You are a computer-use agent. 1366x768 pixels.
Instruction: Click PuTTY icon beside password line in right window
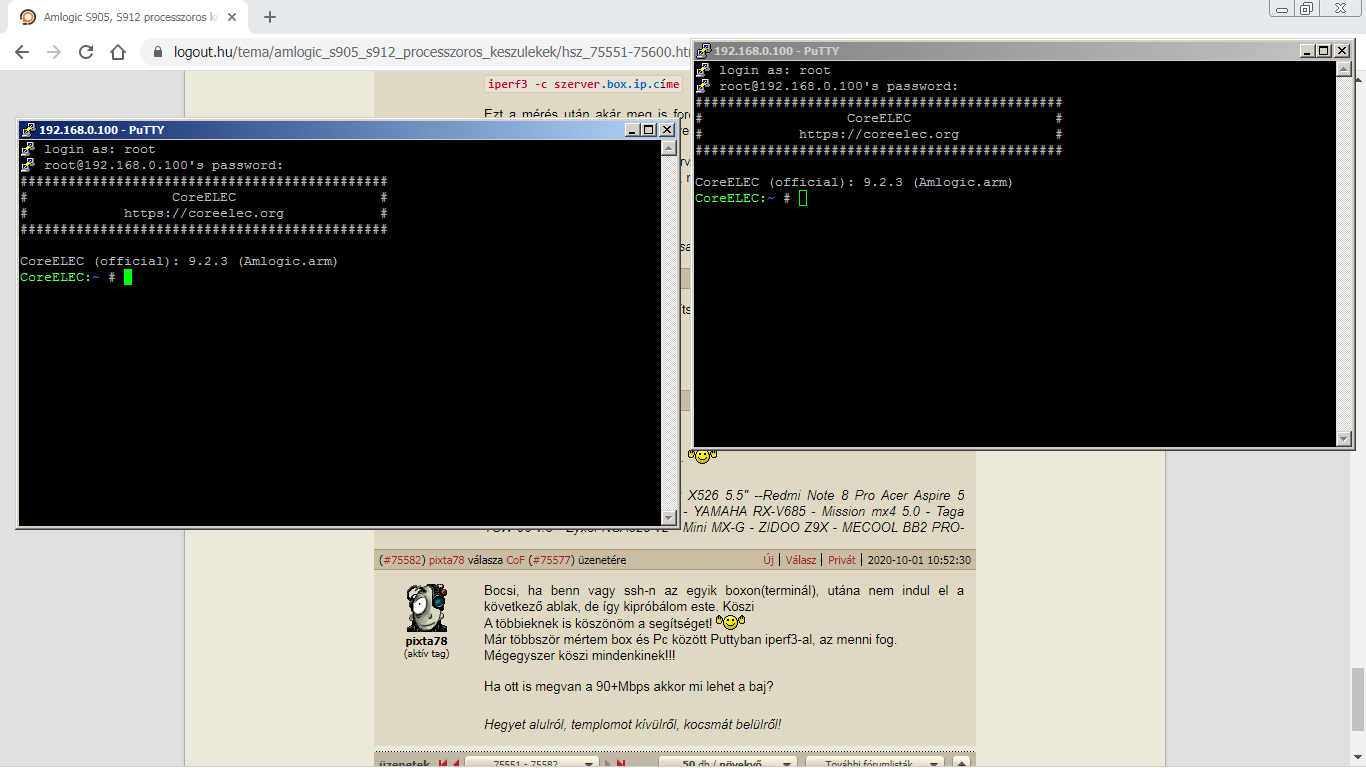(x=704, y=86)
